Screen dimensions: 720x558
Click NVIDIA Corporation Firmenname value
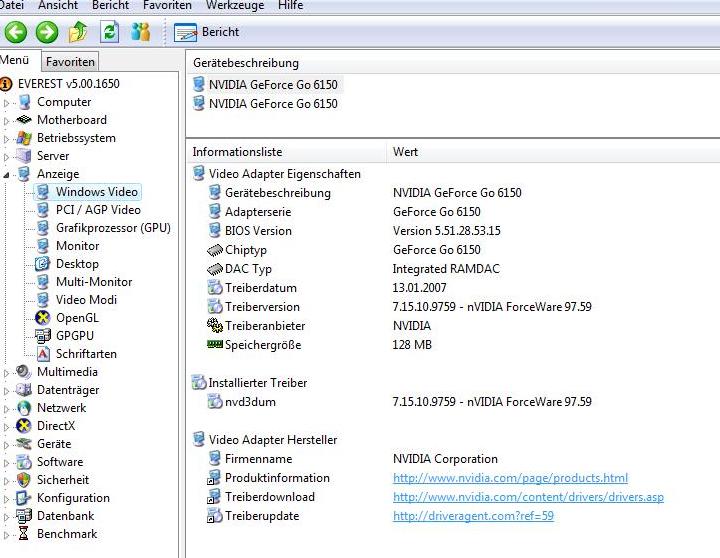tap(445, 459)
